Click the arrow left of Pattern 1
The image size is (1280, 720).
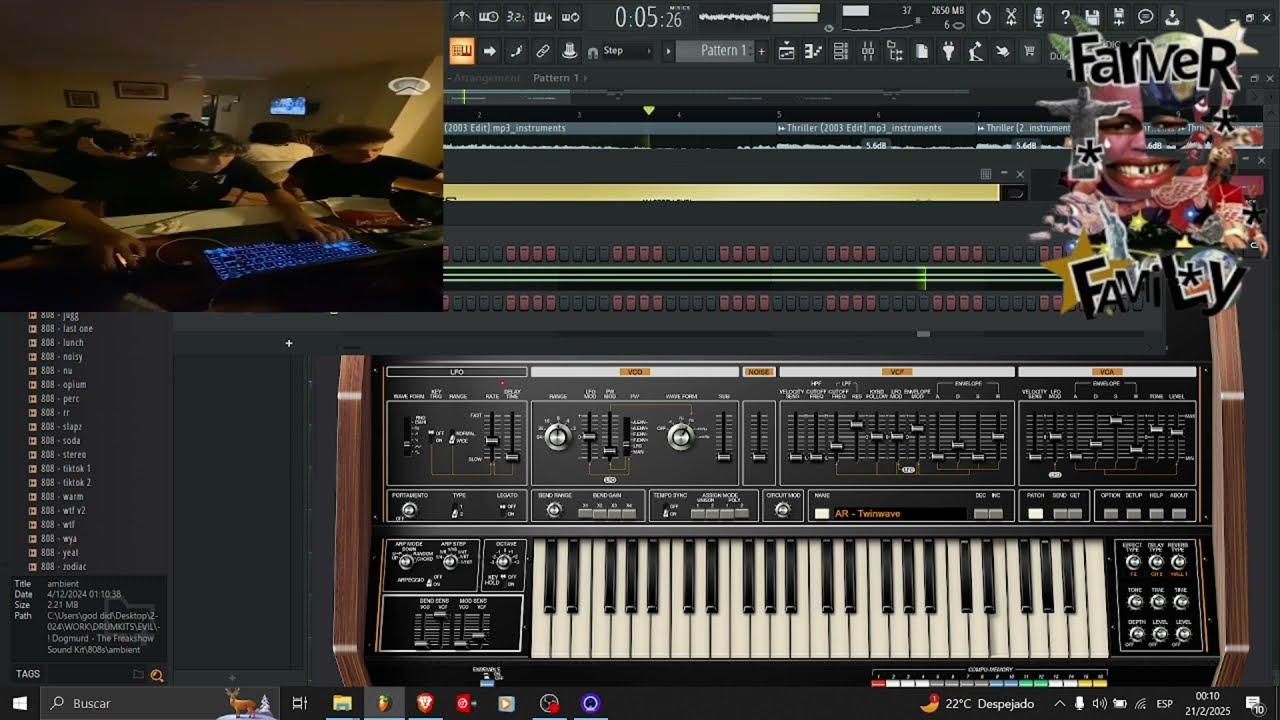[x=668, y=51]
